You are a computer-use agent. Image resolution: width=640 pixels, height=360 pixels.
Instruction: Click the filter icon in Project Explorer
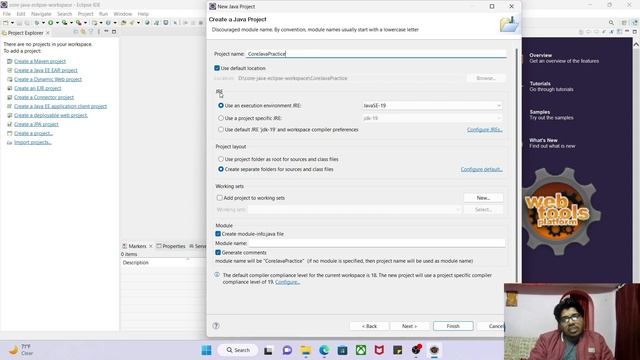click(x=91, y=32)
